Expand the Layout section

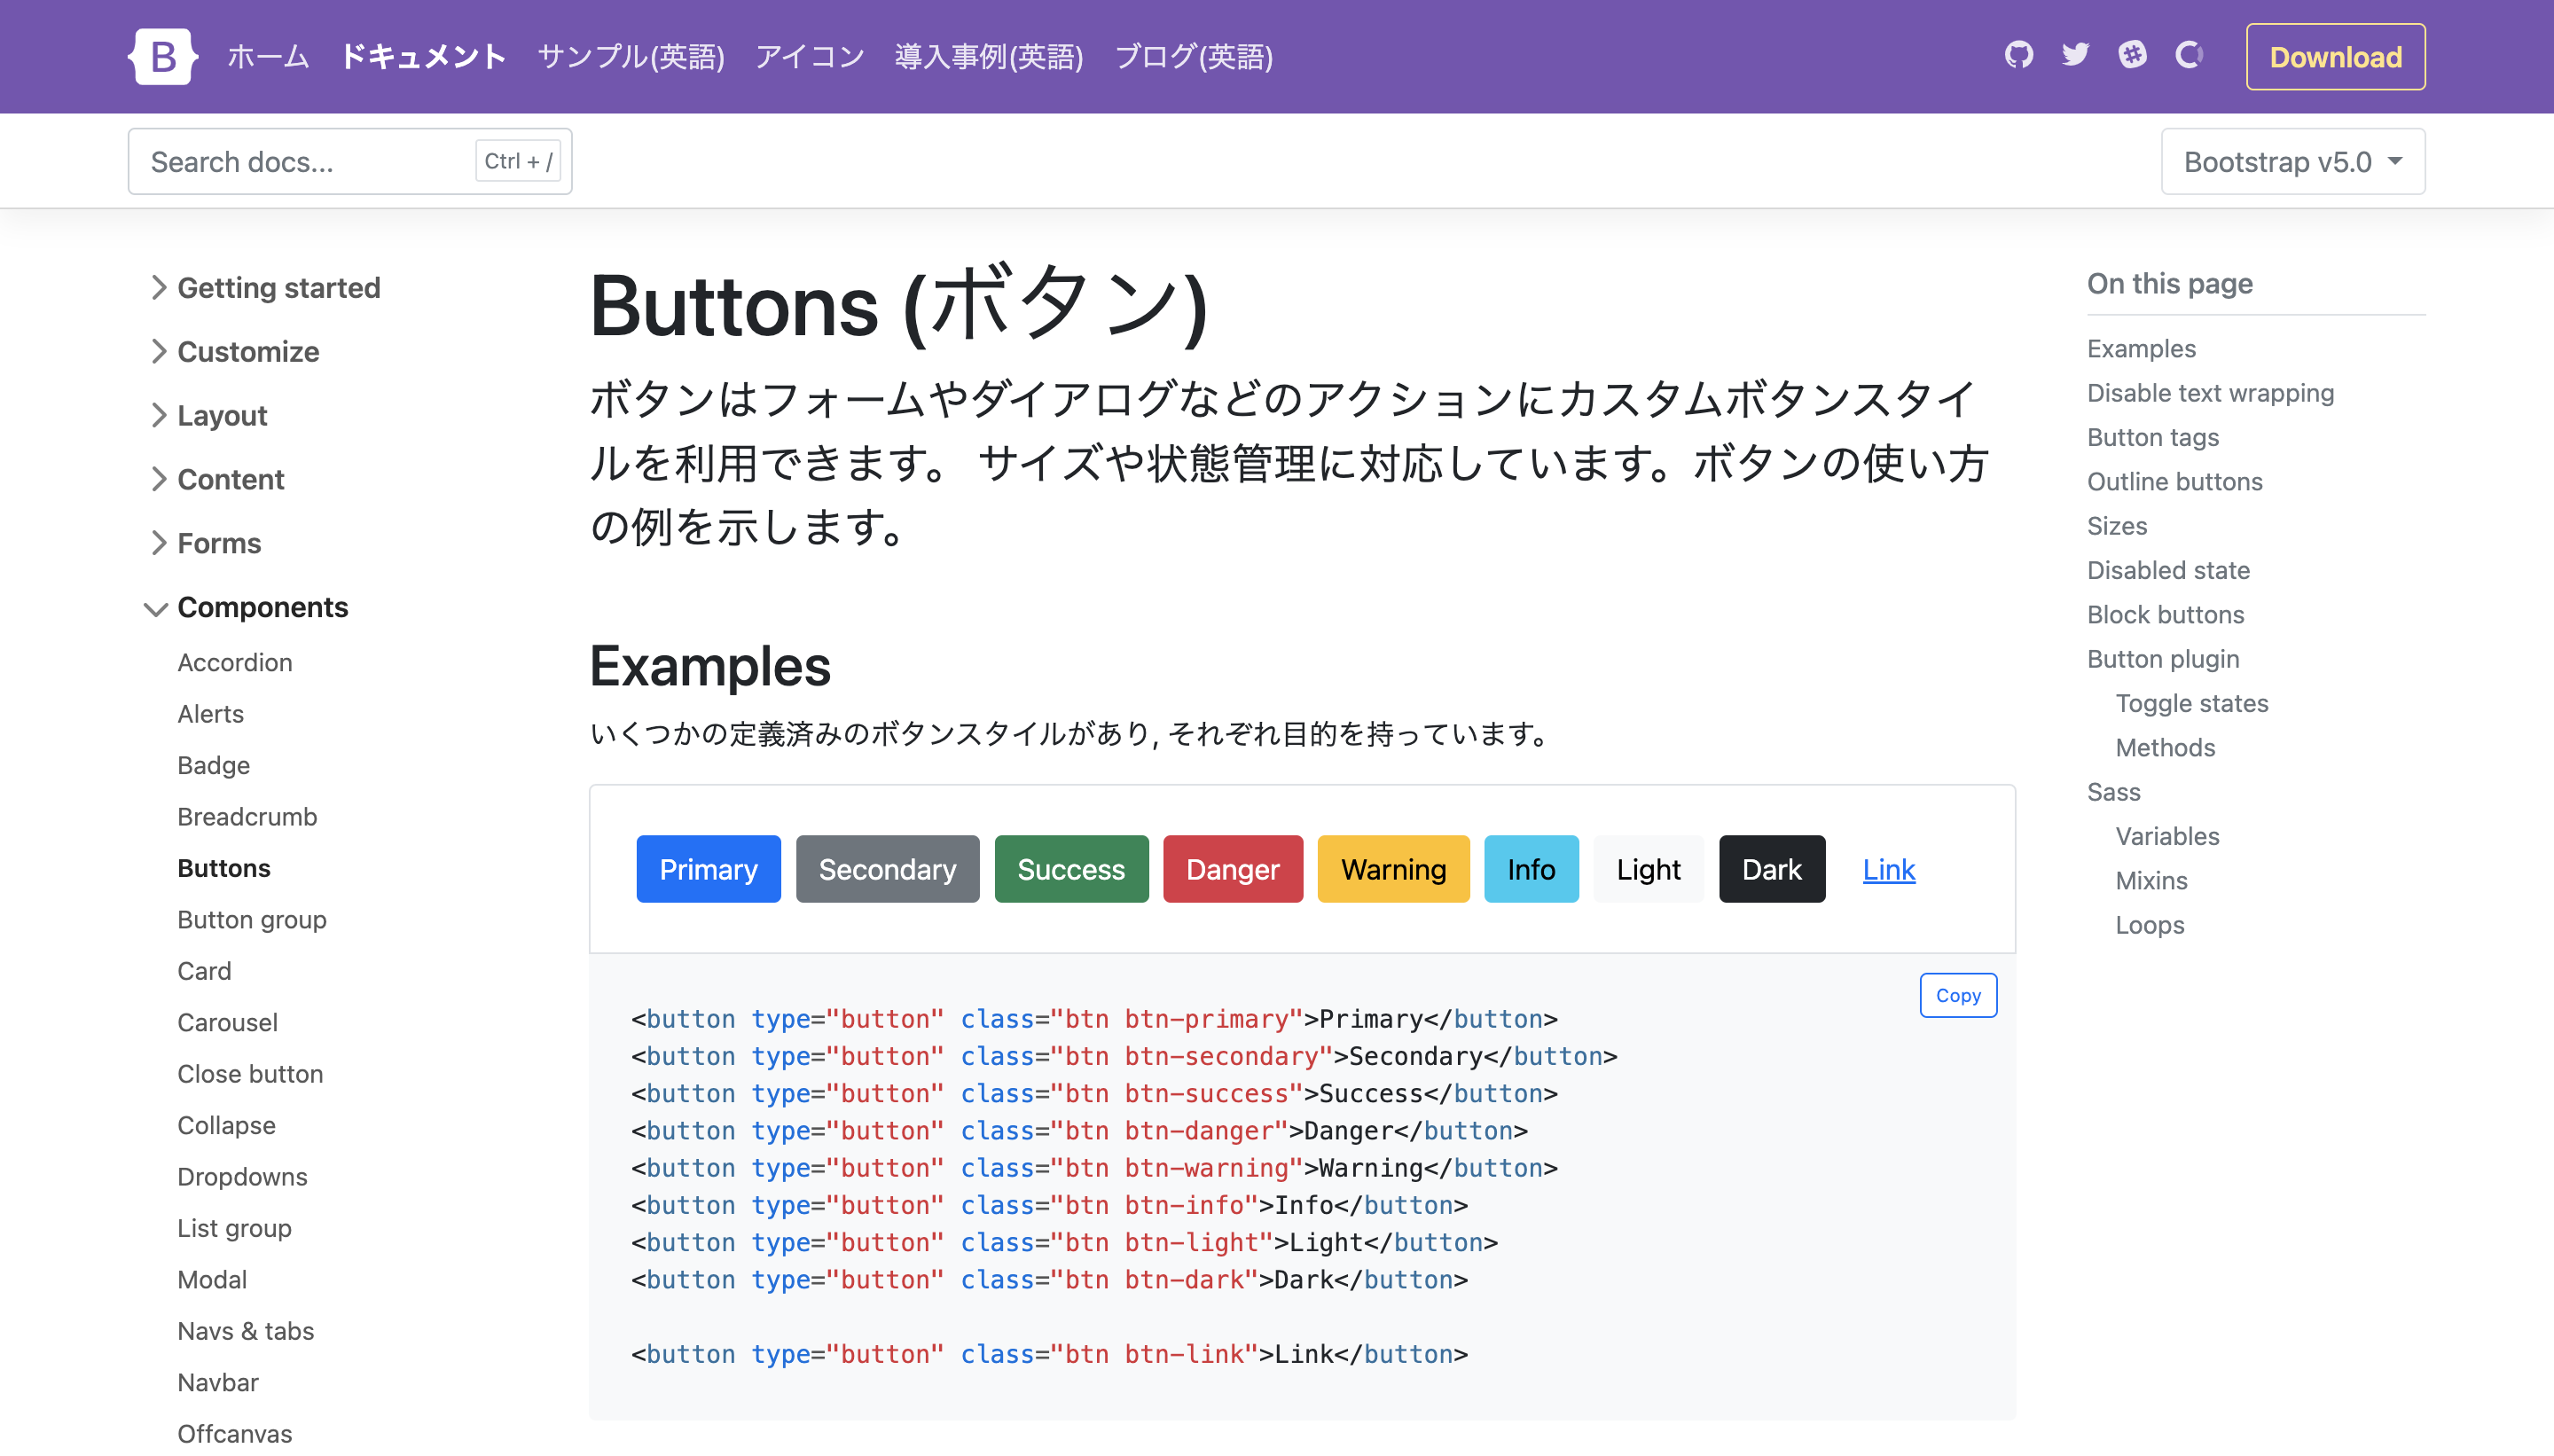(208, 416)
